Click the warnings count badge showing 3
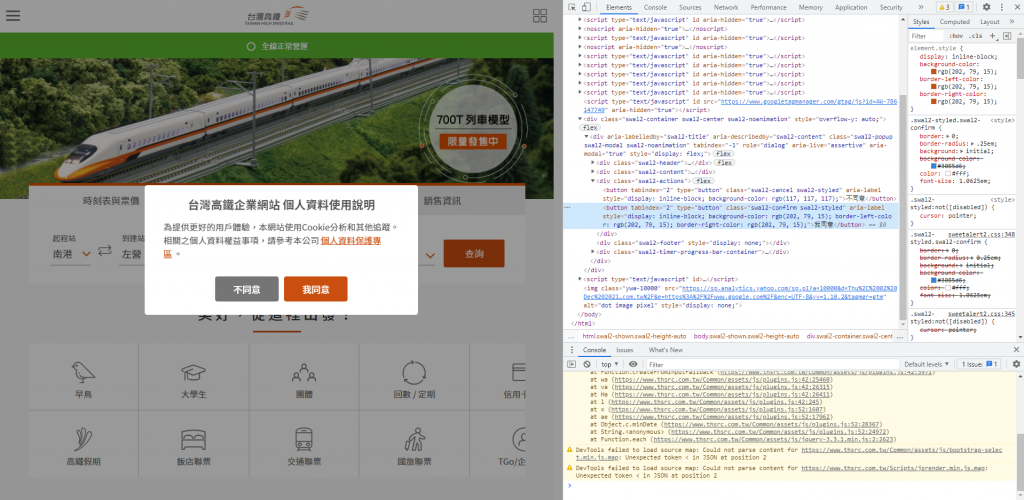The height and width of the screenshot is (500, 1024). (944, 7)
